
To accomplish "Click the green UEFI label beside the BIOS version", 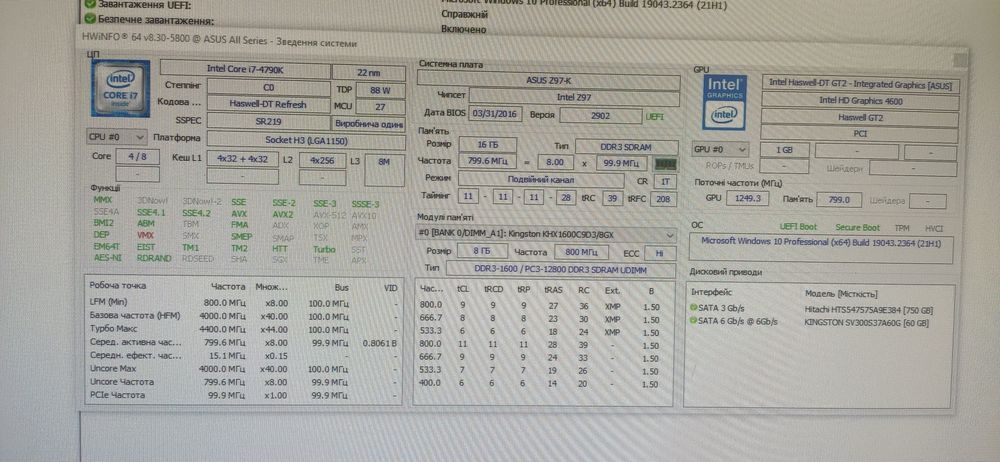I will coord(654,117).
